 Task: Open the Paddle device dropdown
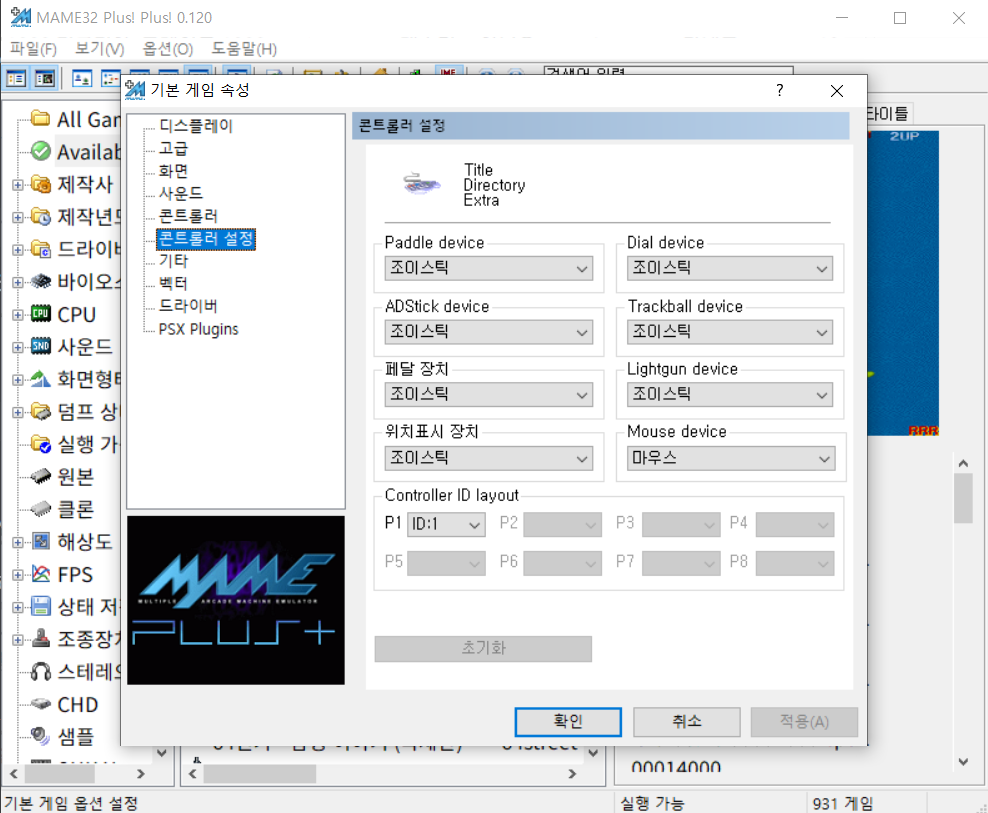pos(488,268)
